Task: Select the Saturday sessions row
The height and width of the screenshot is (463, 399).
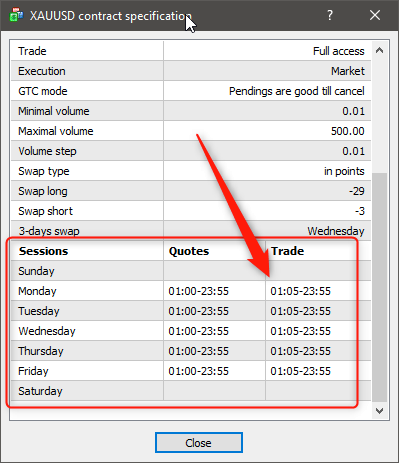Action: click(191, 391)
